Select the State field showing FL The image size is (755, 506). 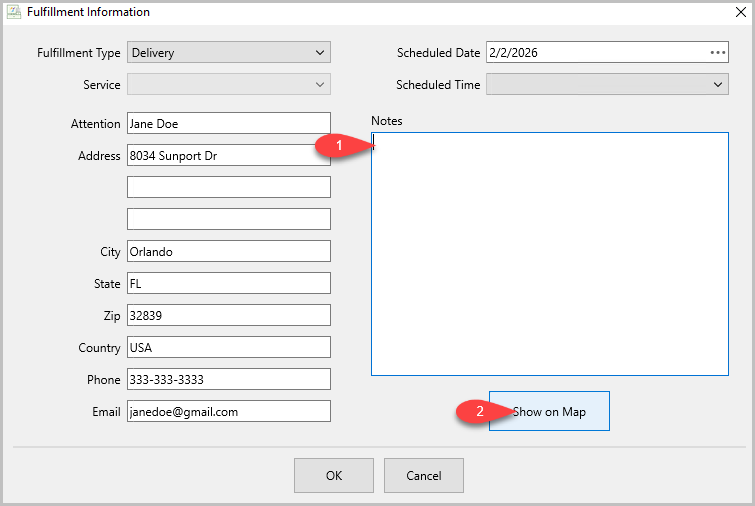coord(229,283)
